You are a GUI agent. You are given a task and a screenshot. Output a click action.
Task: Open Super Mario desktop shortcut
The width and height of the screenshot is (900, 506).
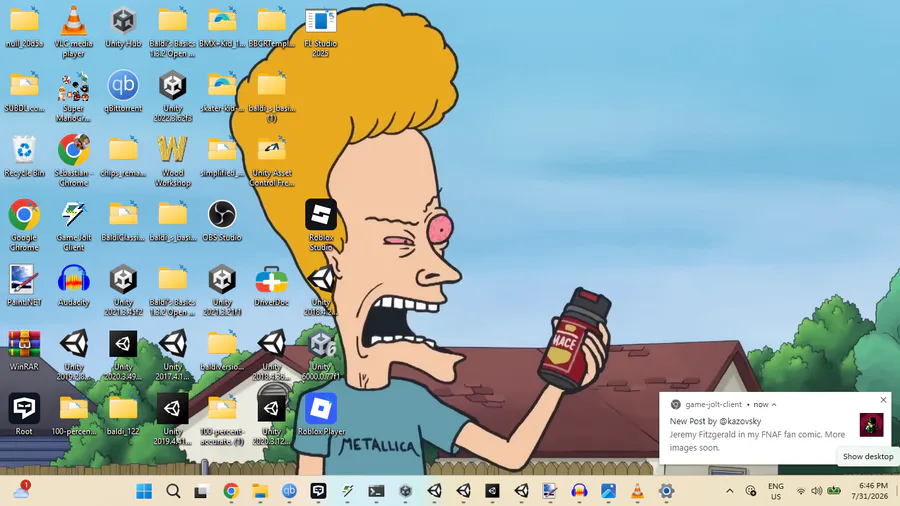[73, 95]
